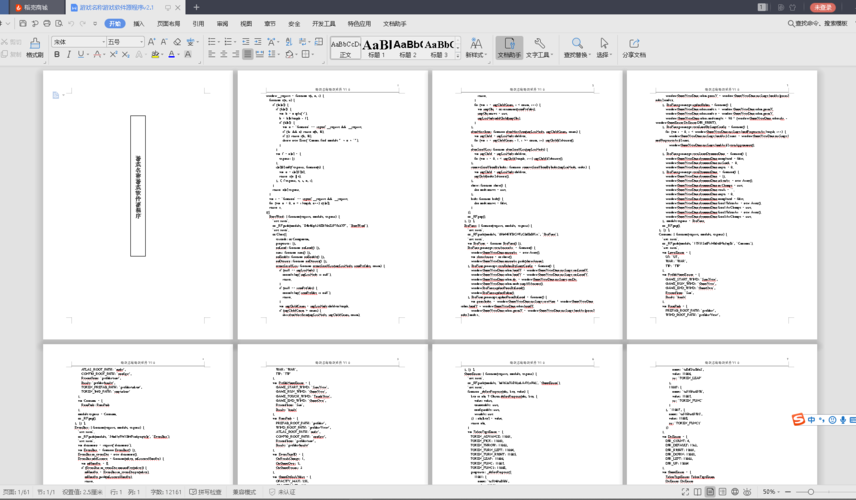Viewport: 856px width, 500px height.
Task: Switch to full screen view icon
Action: [x=685, y=492]
